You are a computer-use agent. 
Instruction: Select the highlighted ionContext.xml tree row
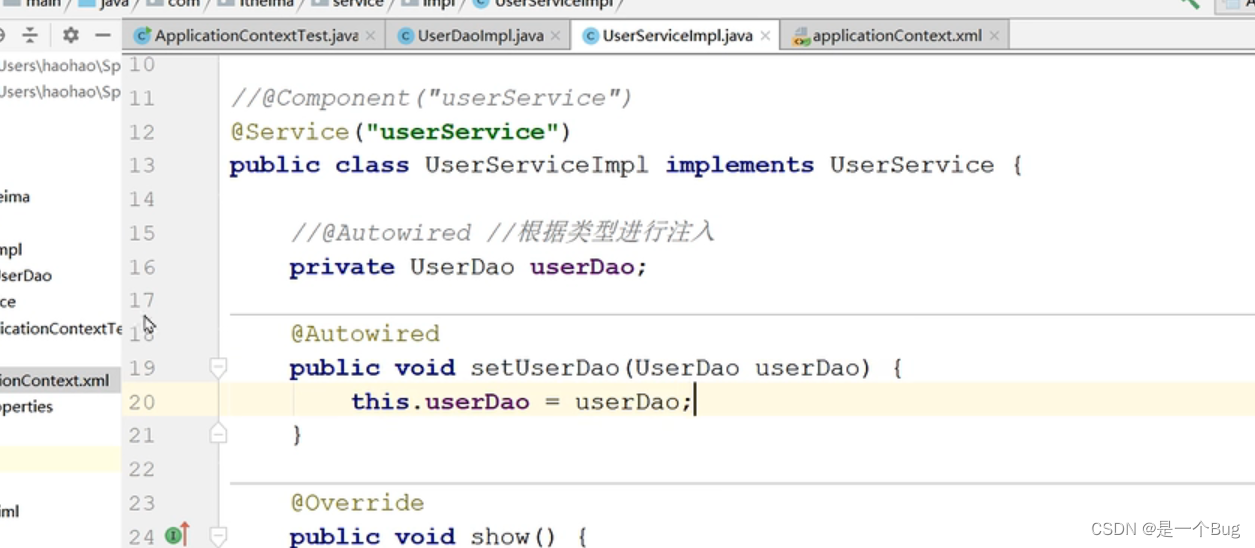pyautogui.click(x=60, y=380)
